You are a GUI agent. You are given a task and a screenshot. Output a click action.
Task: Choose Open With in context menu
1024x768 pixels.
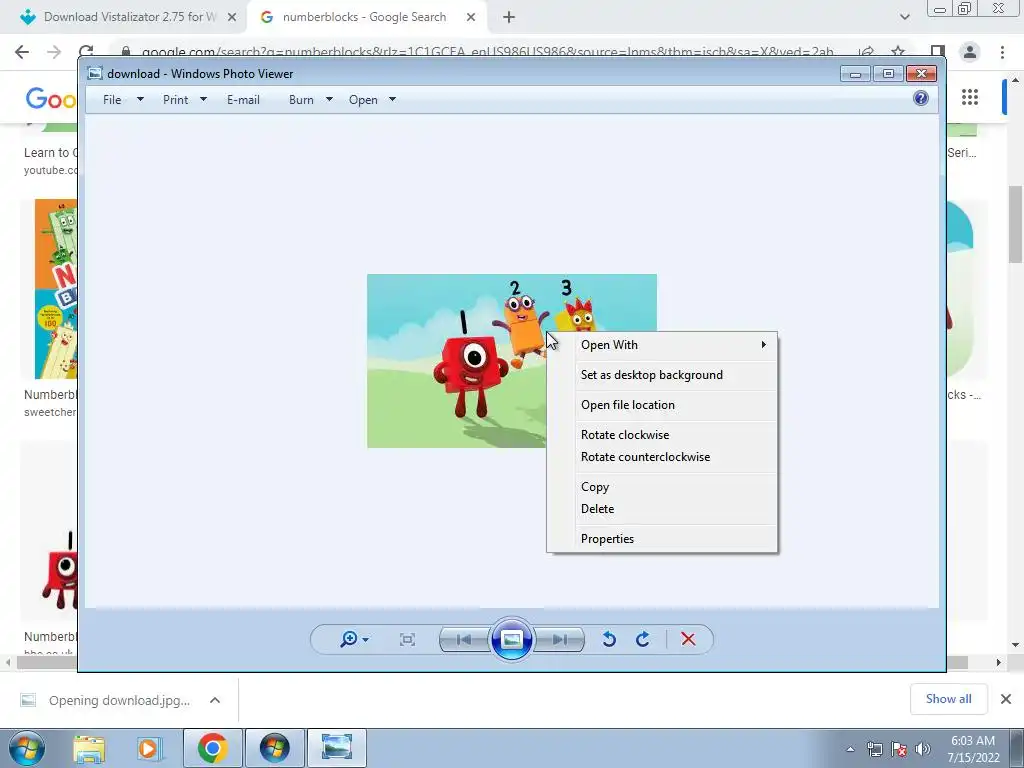click(662, 345)
